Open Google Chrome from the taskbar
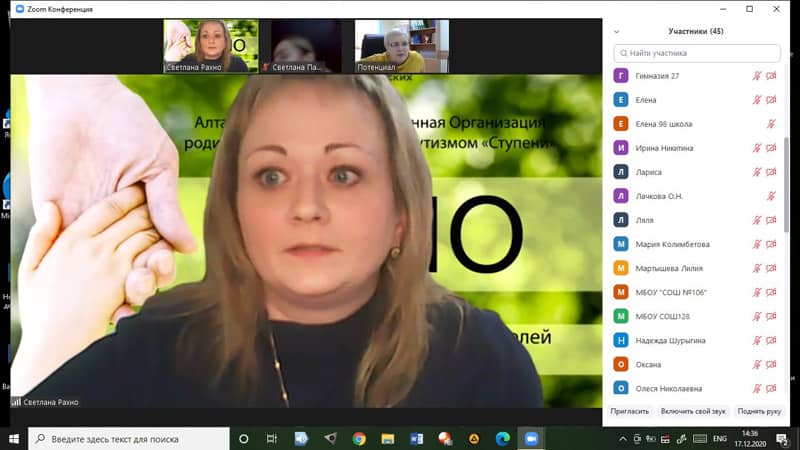800x450 pixels. click(359, 439)
